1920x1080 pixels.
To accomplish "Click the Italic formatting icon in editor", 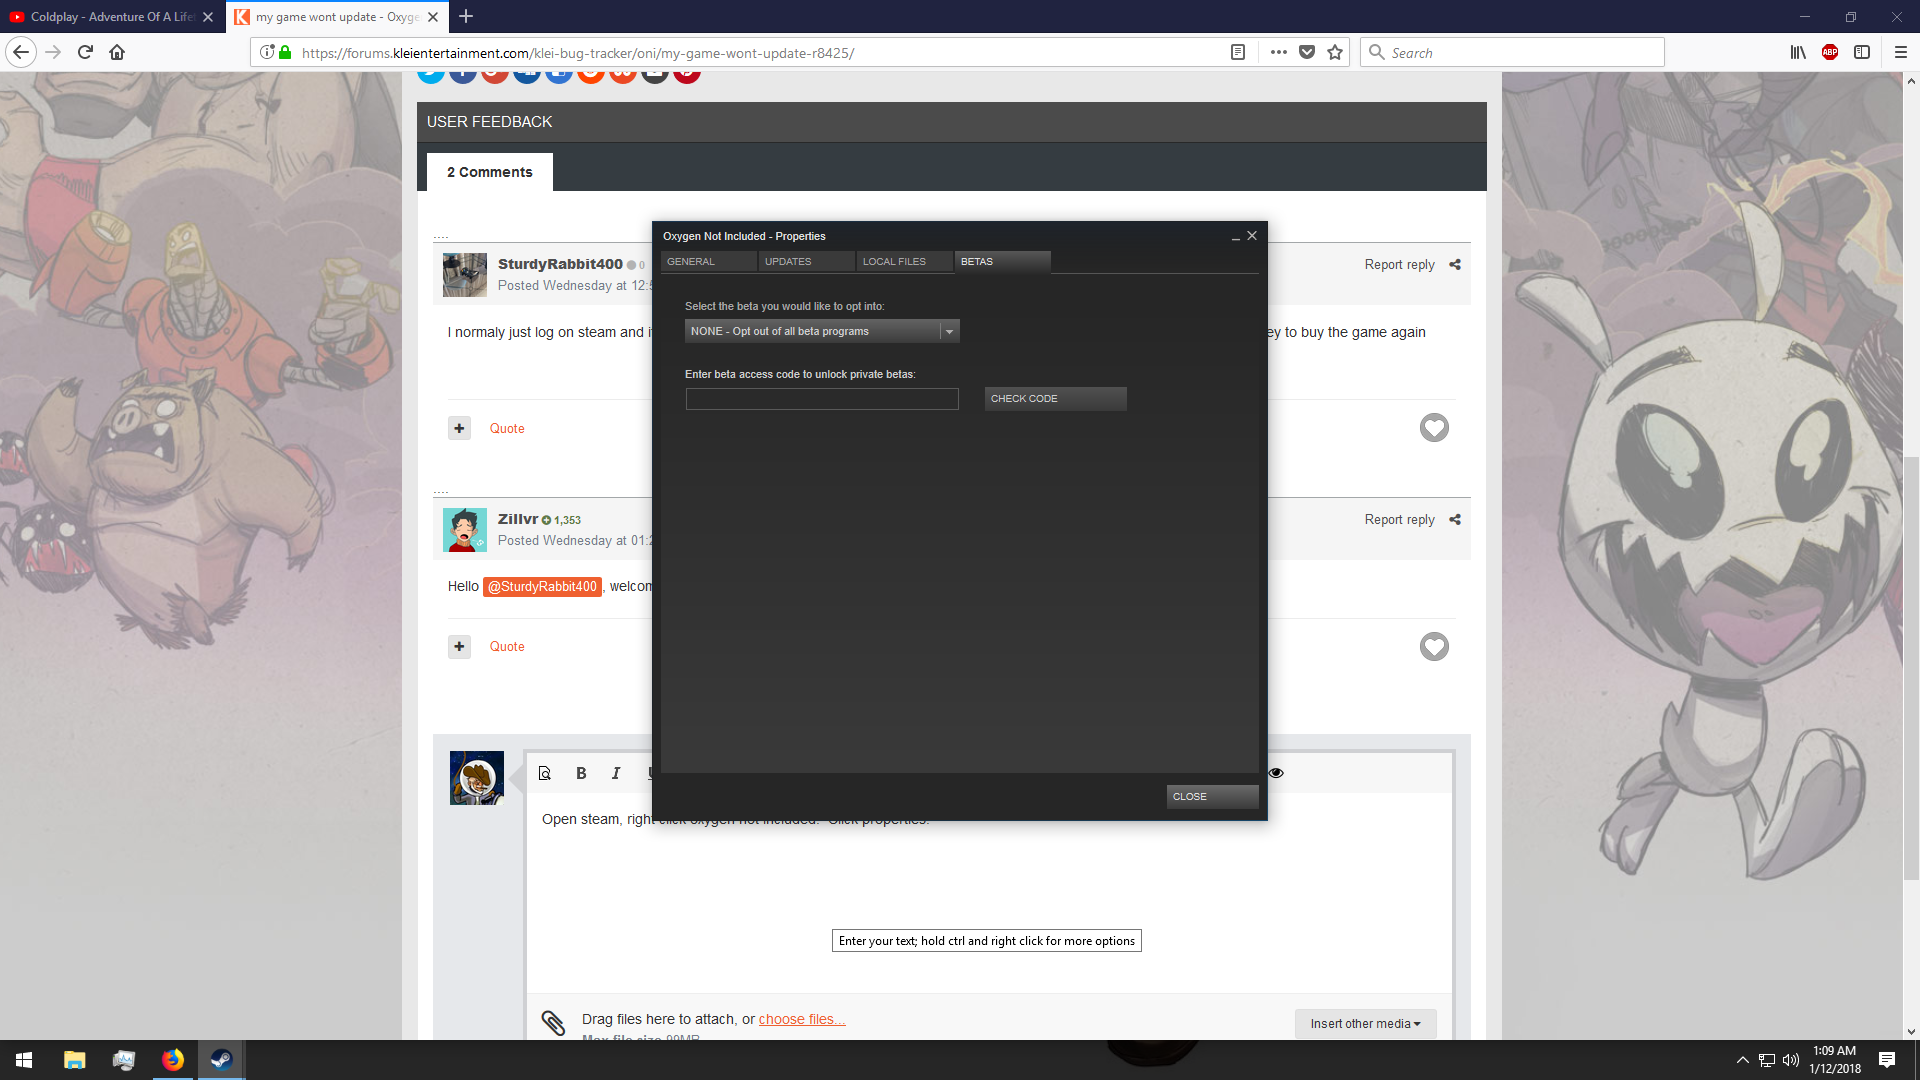I will (x=616, y=773).
